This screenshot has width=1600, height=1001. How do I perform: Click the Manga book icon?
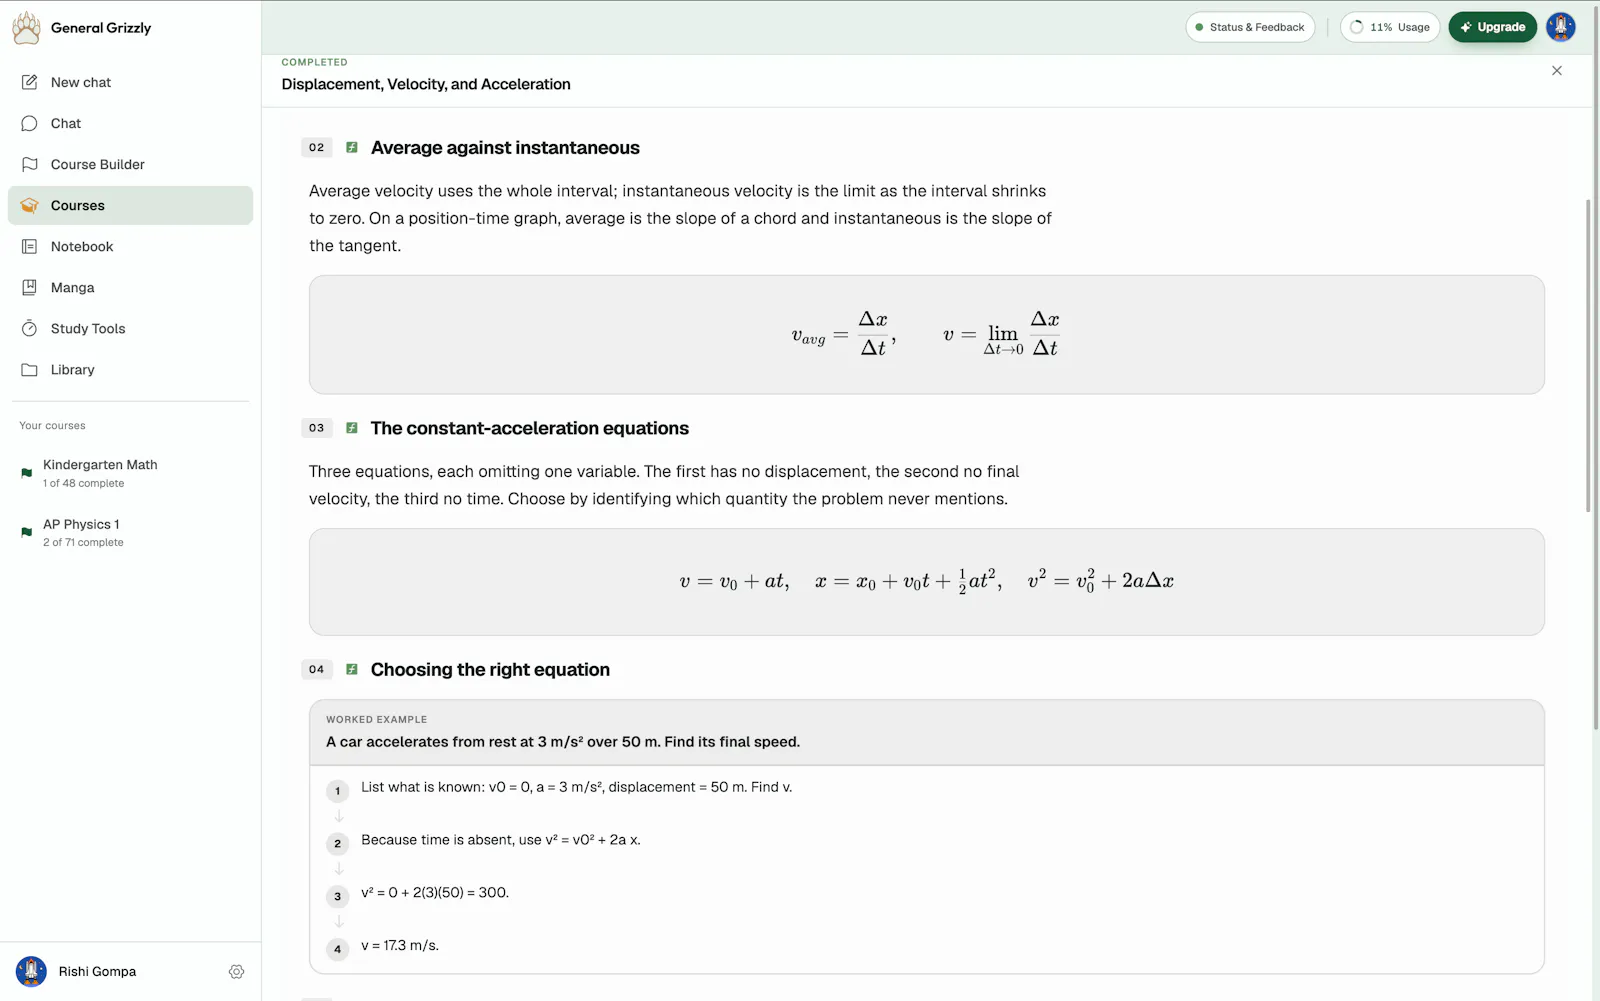pyautogui.click(x=30, y=287)
